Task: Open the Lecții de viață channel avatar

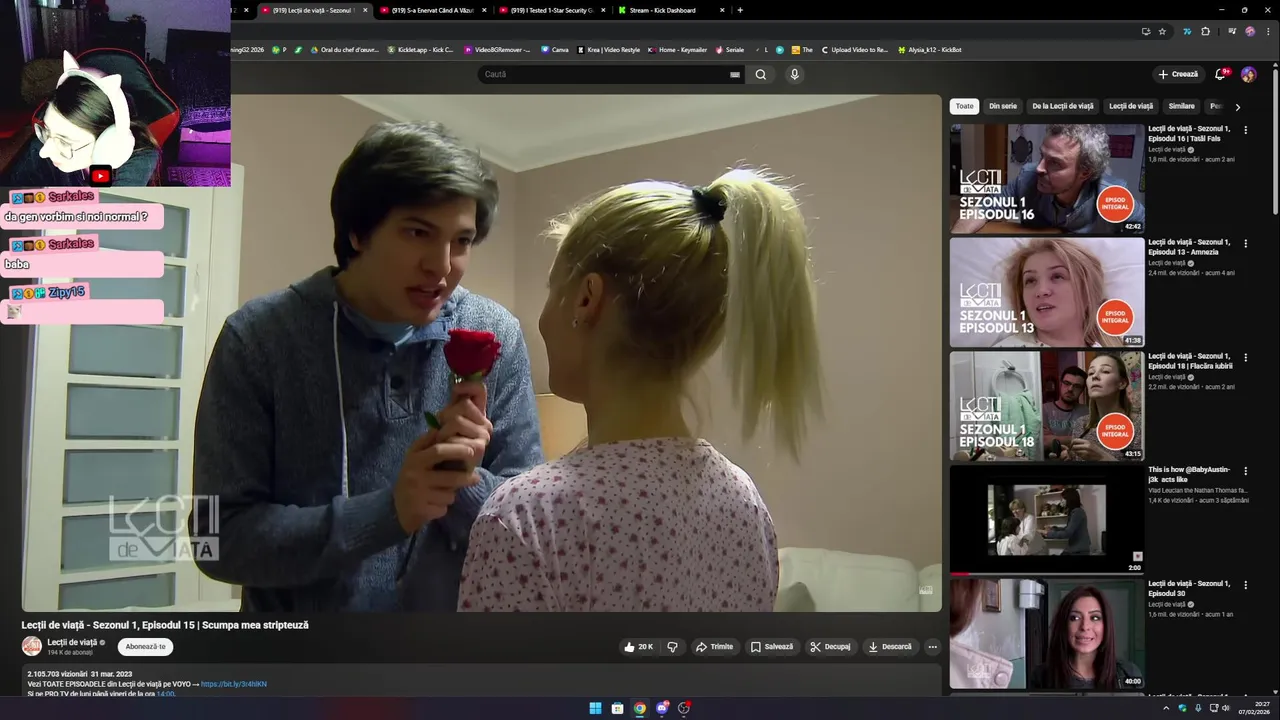Action: click(32, 646)
